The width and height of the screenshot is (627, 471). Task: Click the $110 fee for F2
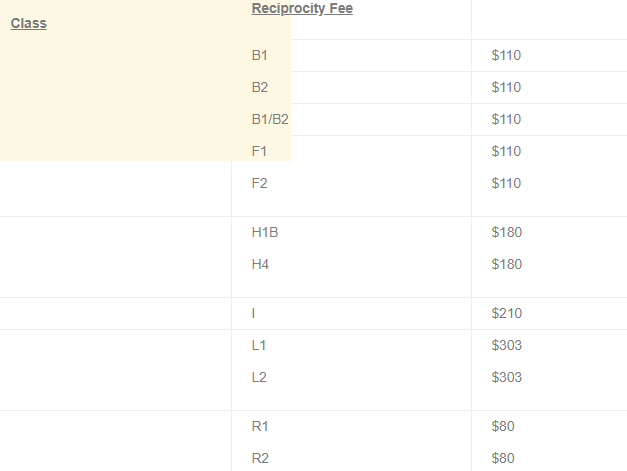click(x=506, y=183)
